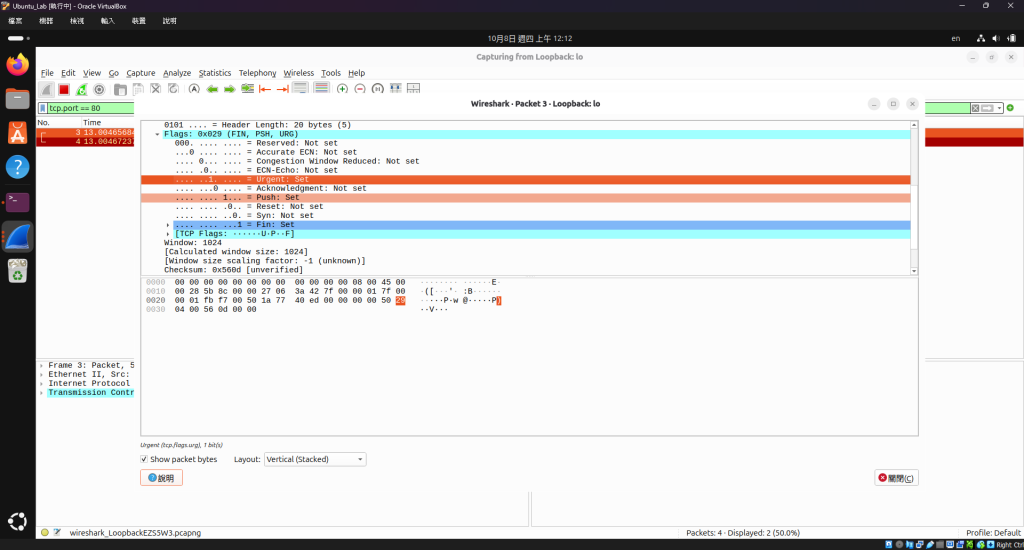1024x550 pixels.
Task: Expand Internet Protocol in main window details
Action: pyautogui.click(x=41, y=383)
